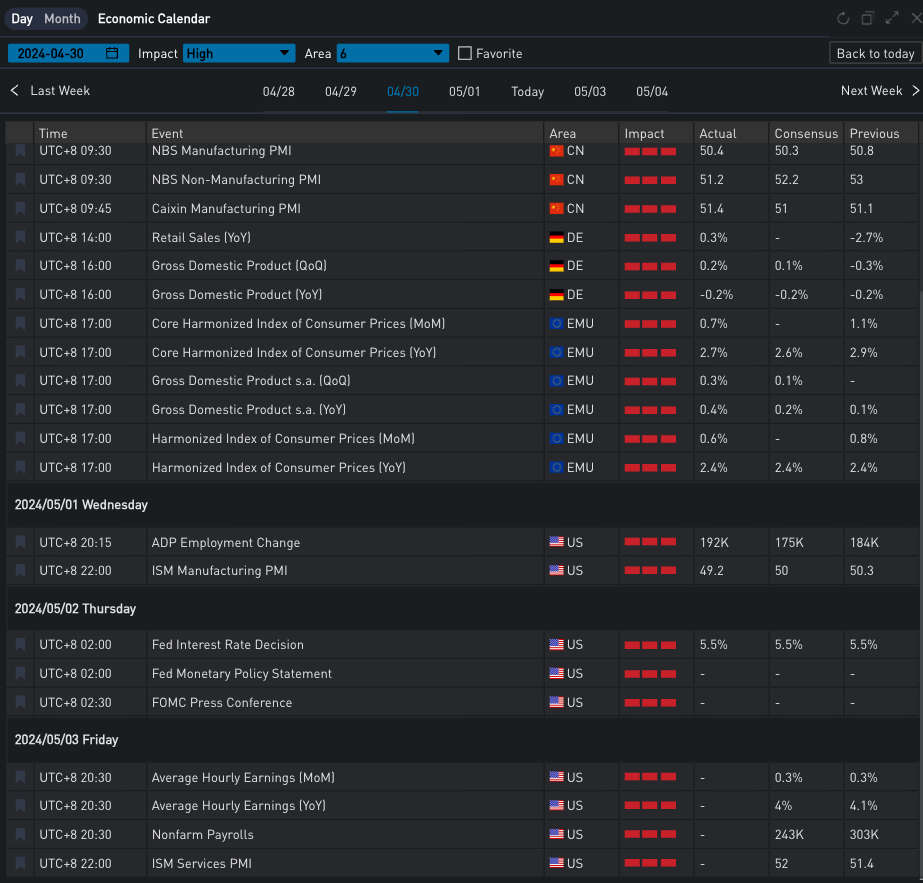Open the Area dropdown showing 6
This screenshot has height=883, width=923.
coord(392,53)
